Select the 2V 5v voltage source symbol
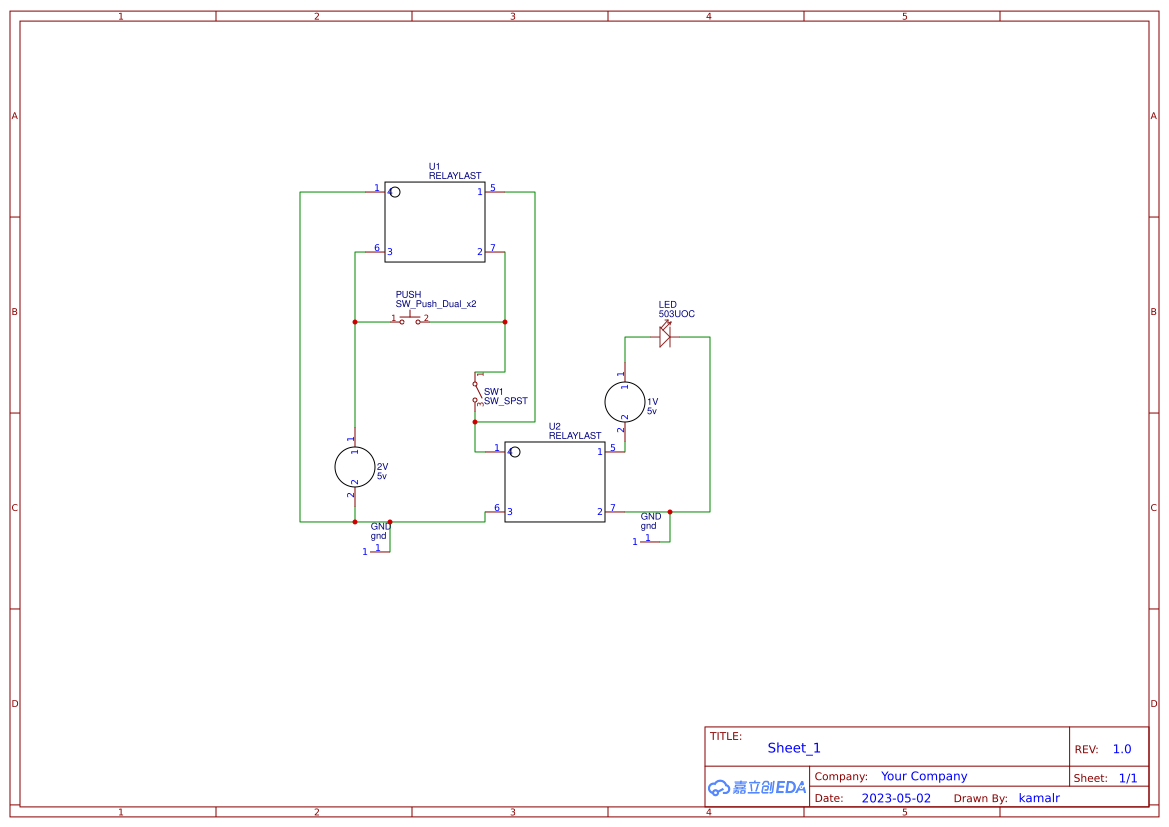The image size is (1169, 827). click(354, 466)
